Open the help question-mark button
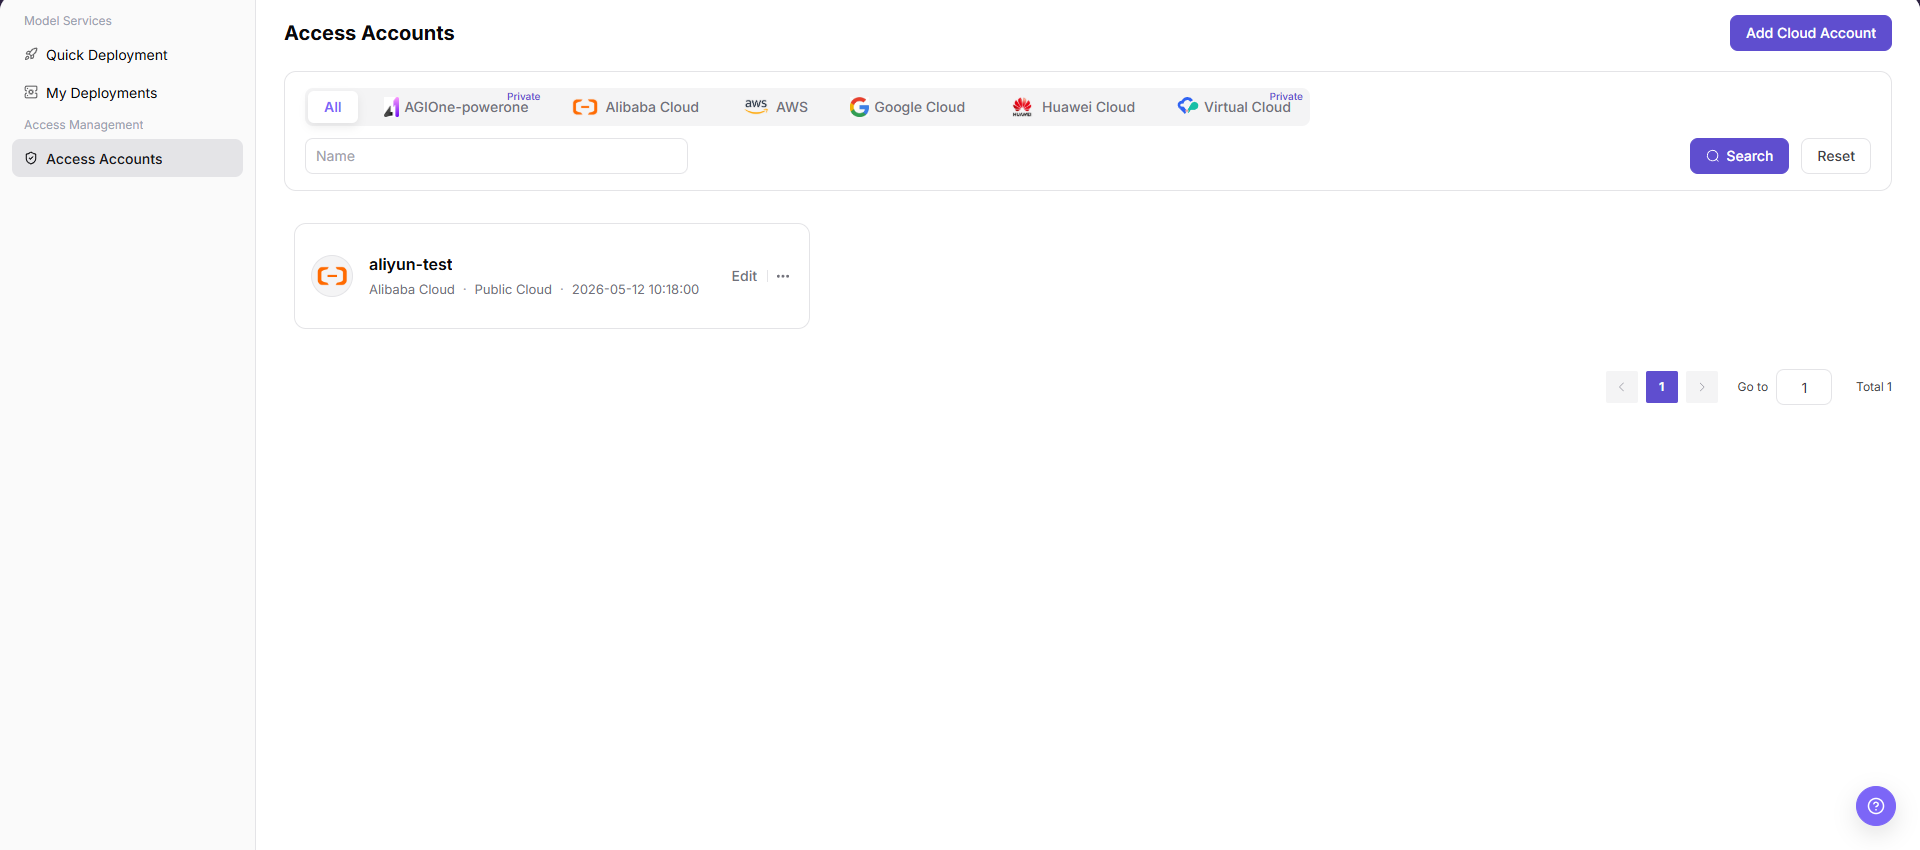Image resolution: width=1920 pixels, height=850 pixels. tap(1875, 805)
